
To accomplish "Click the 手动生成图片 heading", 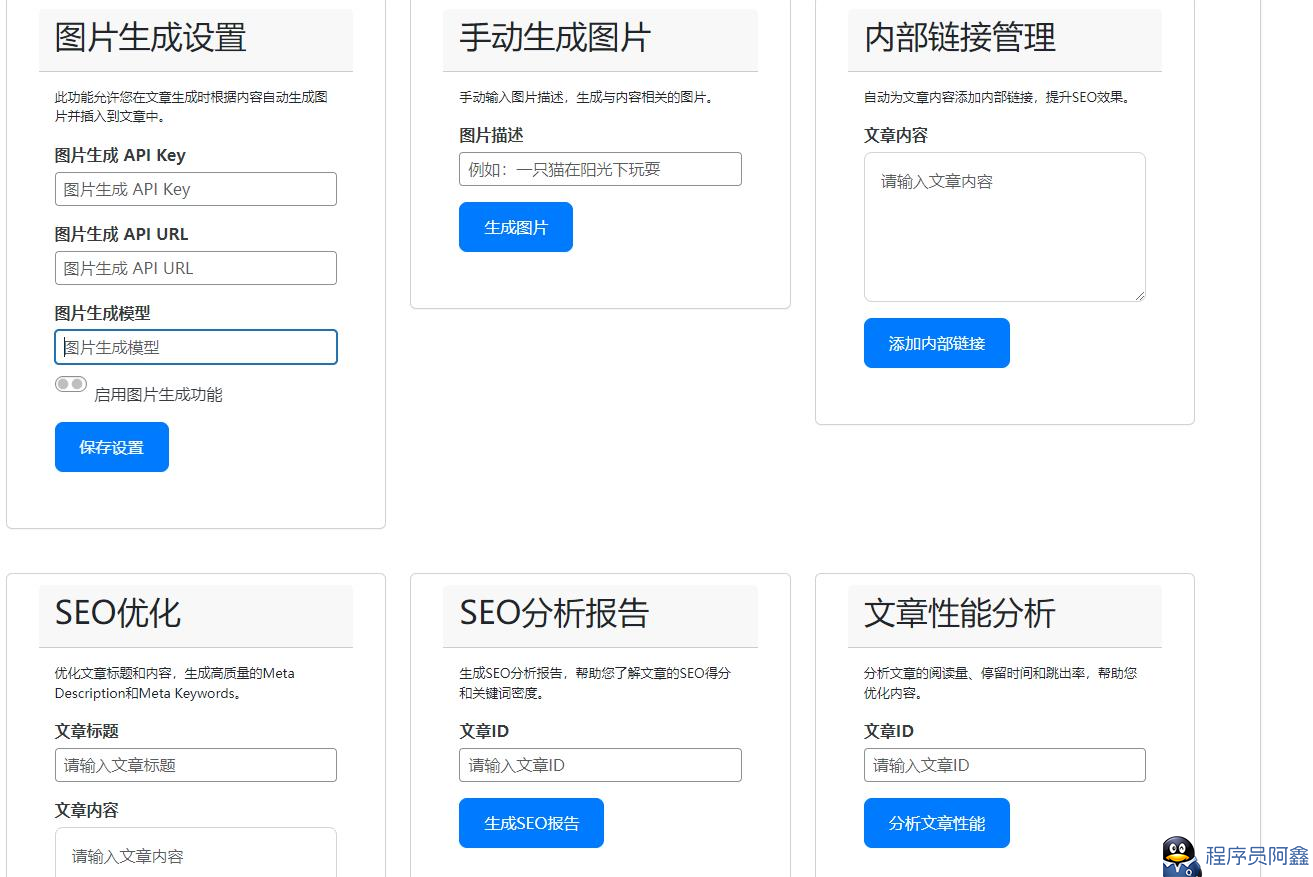I will (x=555, y=37).
